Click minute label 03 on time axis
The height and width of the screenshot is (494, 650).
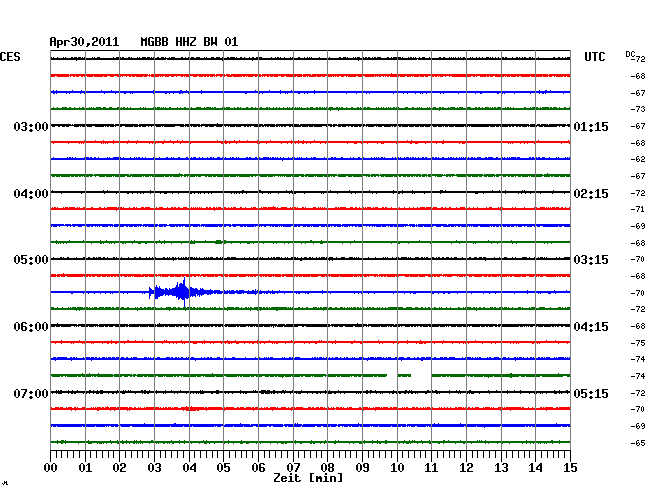point(154,467)
